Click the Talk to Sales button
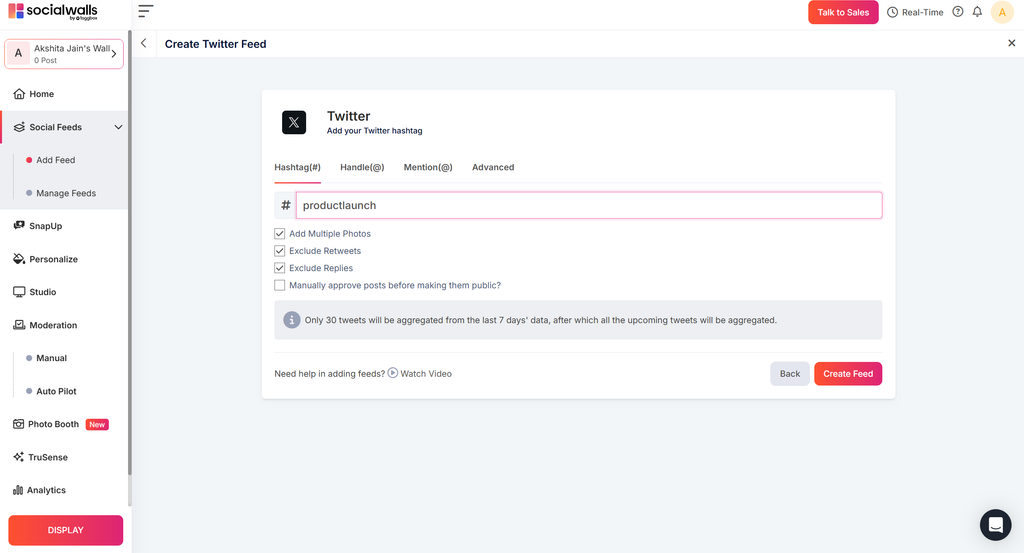 click(x=843, y=12)
